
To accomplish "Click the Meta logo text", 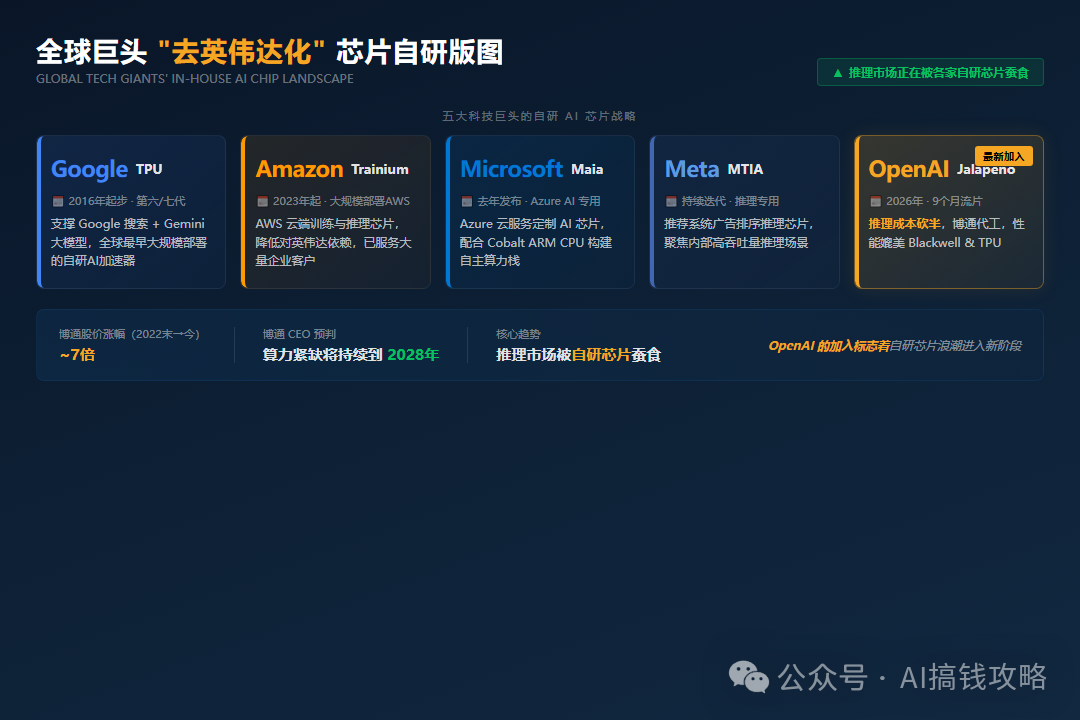I will [x=692, y=169].
